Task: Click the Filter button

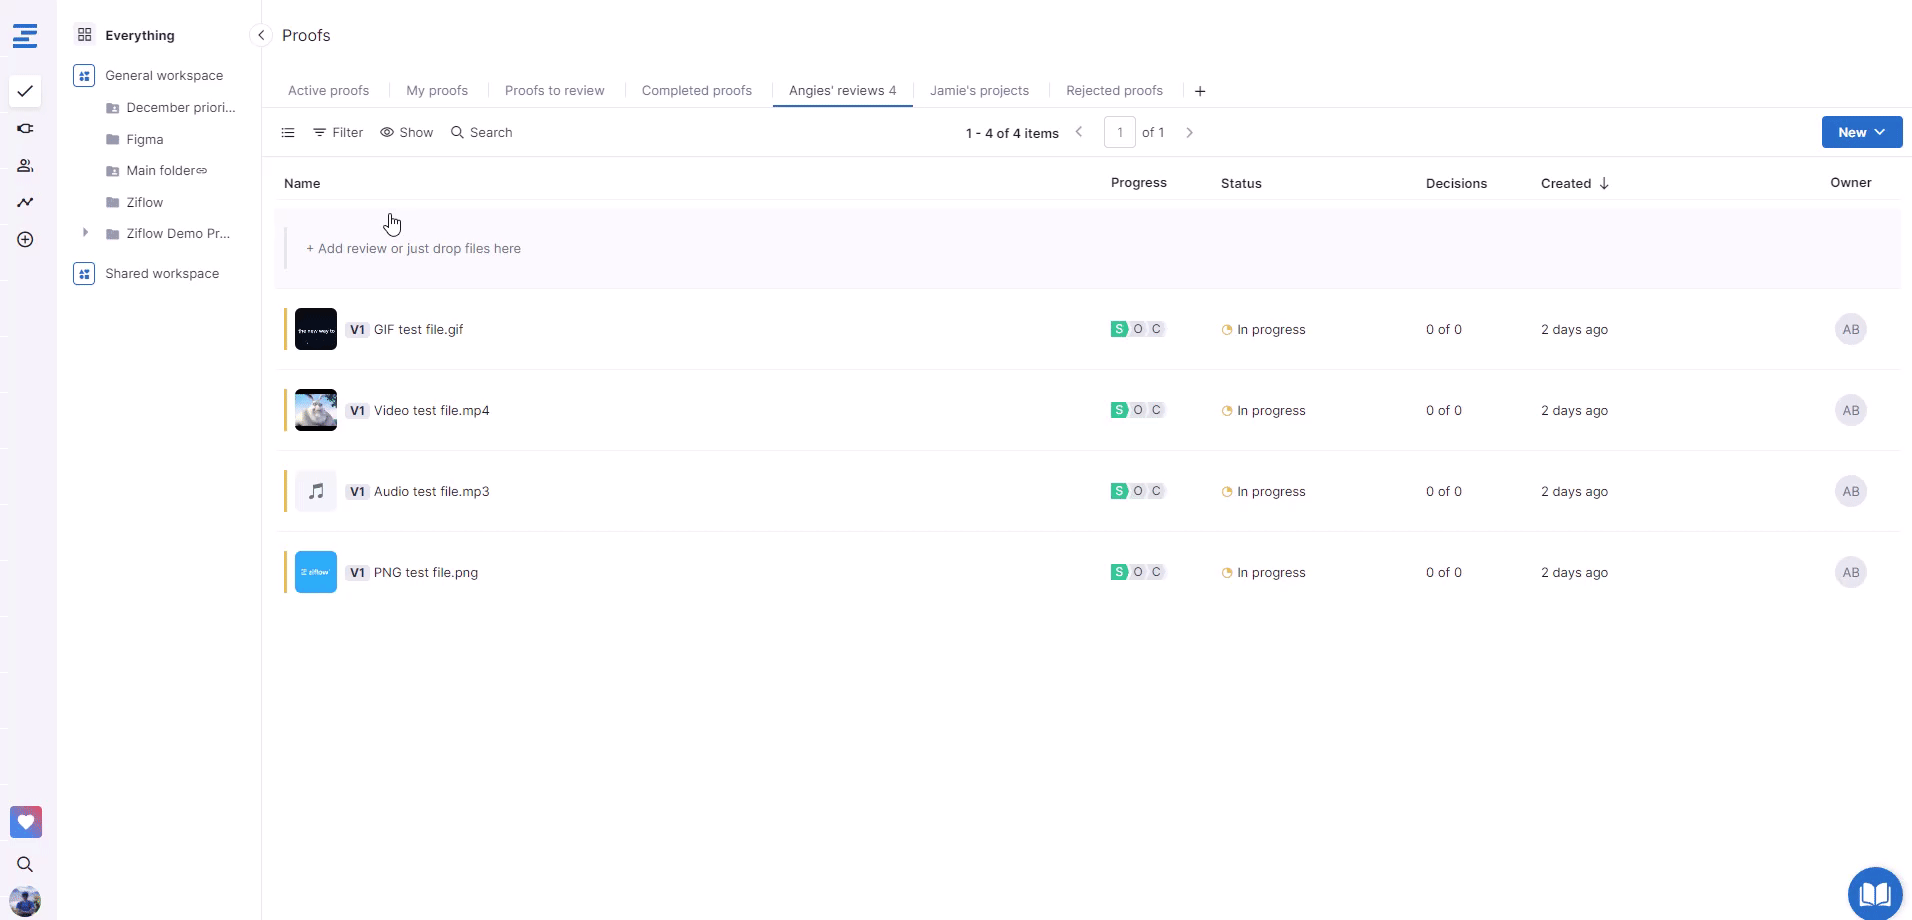Action: [338, 133]
